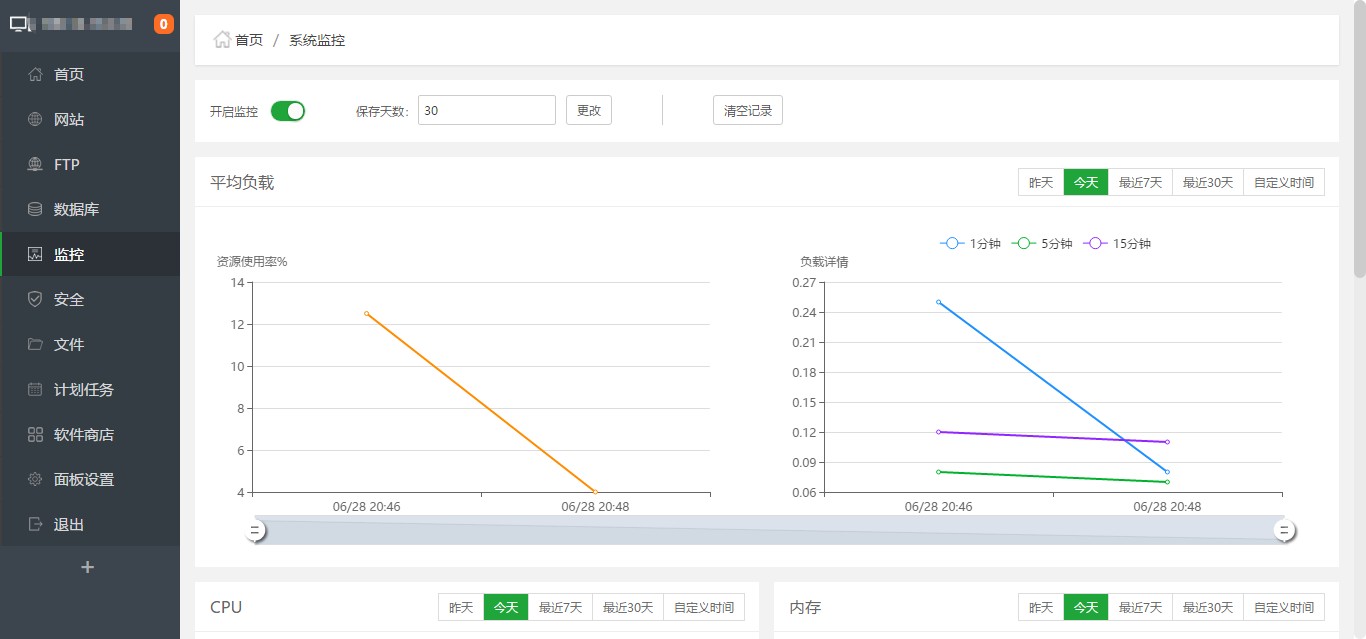Screen dimensions: 1366x639
Task: Hide the 15分钟 series in legend
Action: coord(1117,244)
